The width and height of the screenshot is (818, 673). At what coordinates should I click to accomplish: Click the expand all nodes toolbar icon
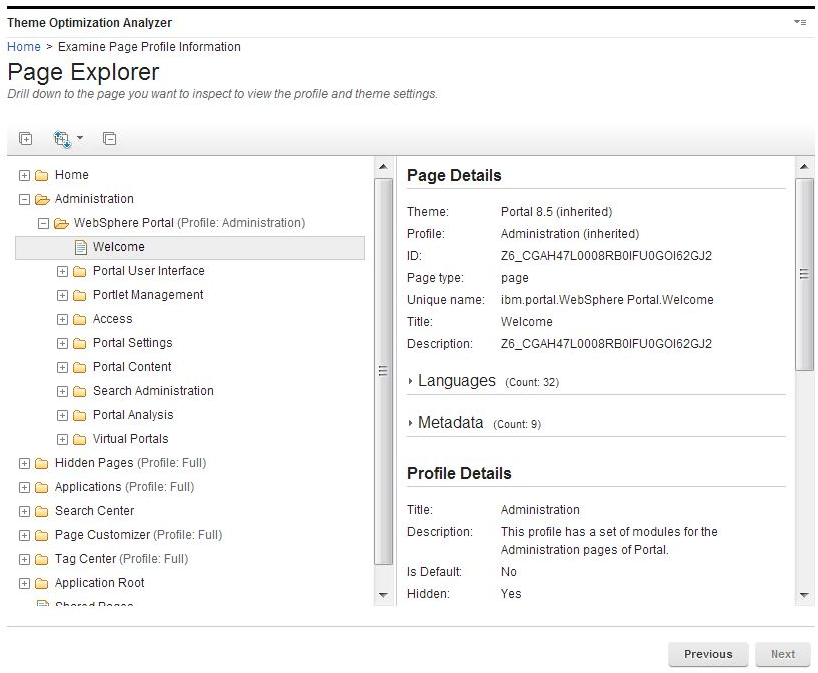(25, 139)
